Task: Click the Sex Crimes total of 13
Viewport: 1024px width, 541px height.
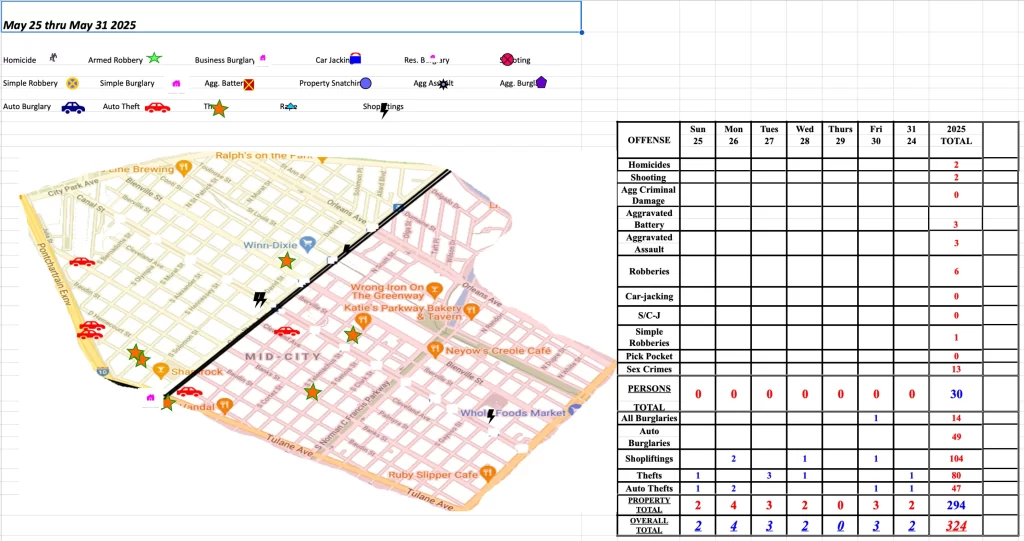Action: point(956,369)
